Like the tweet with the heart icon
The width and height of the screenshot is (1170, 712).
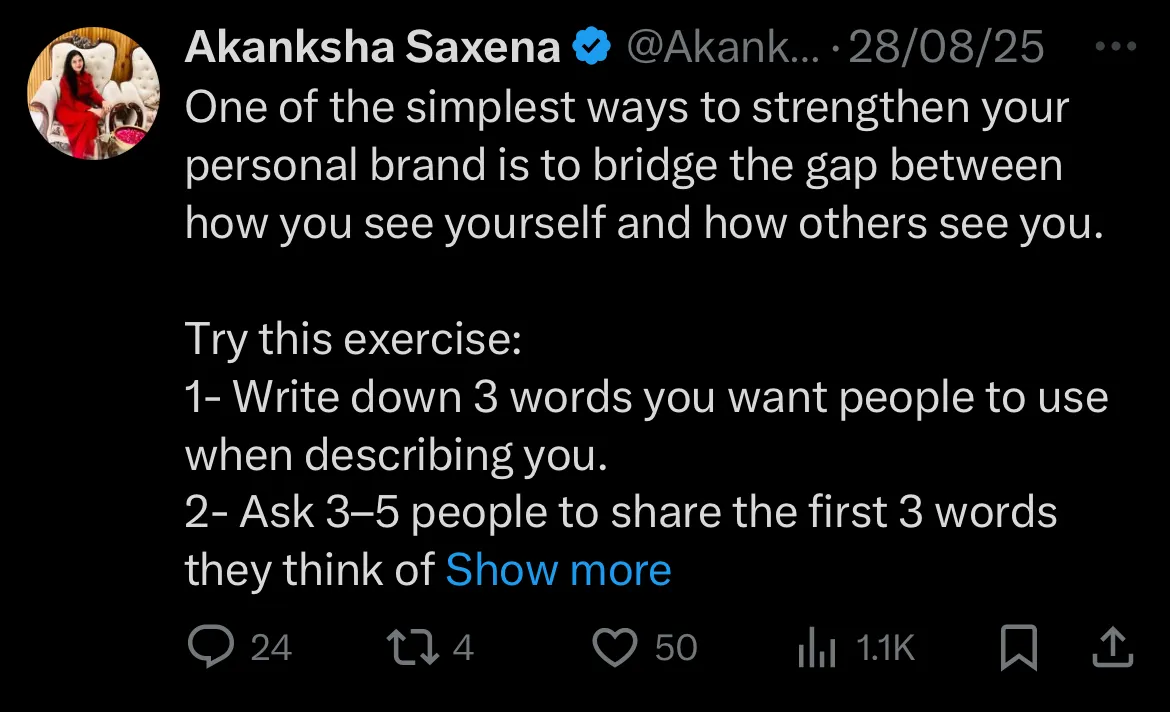click(x=615, y=648)
